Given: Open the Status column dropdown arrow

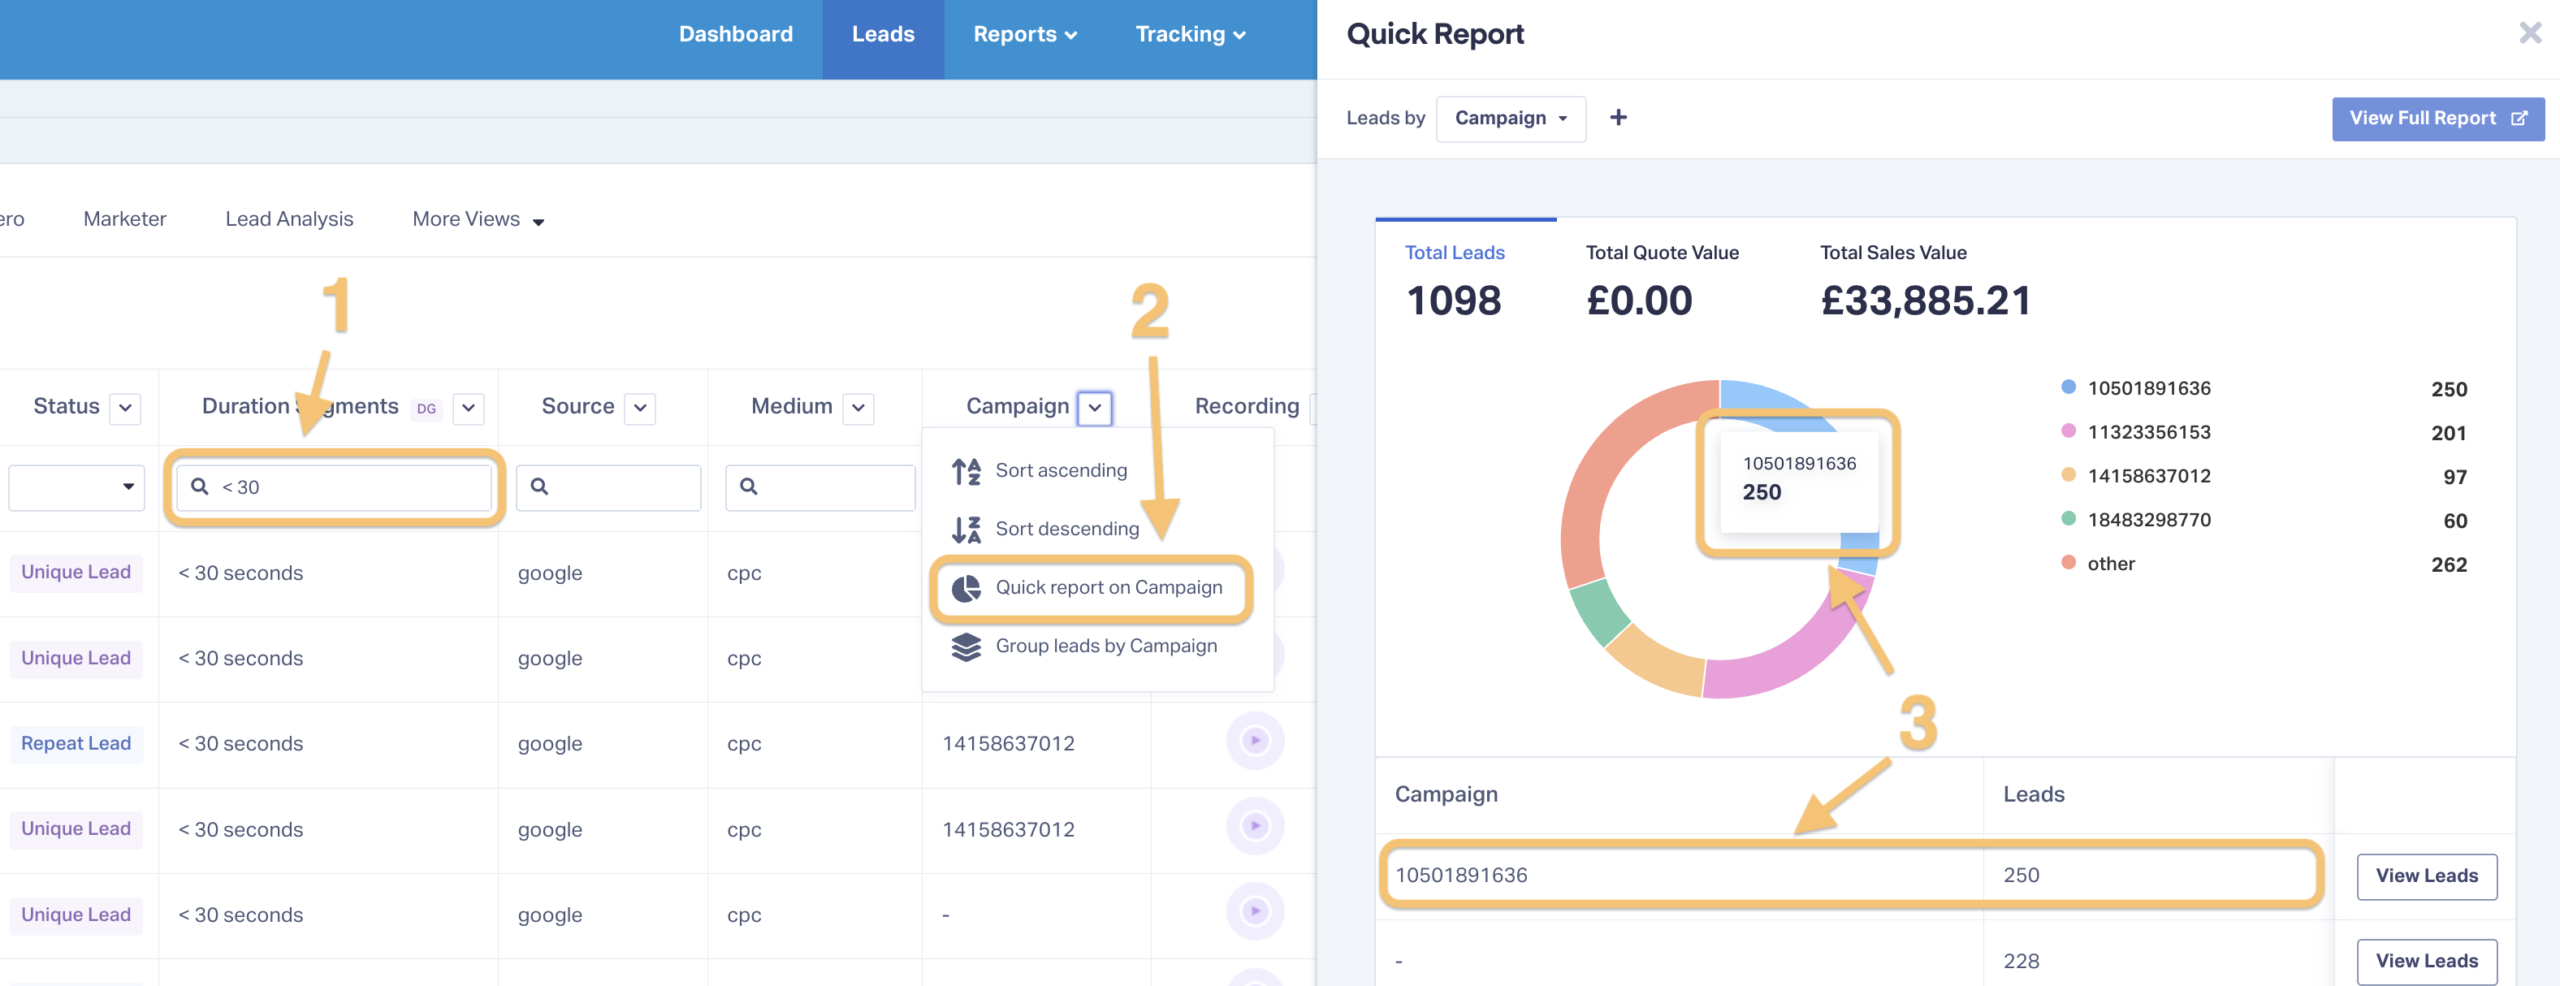Looking at the screenshot, I should point(125,408).
